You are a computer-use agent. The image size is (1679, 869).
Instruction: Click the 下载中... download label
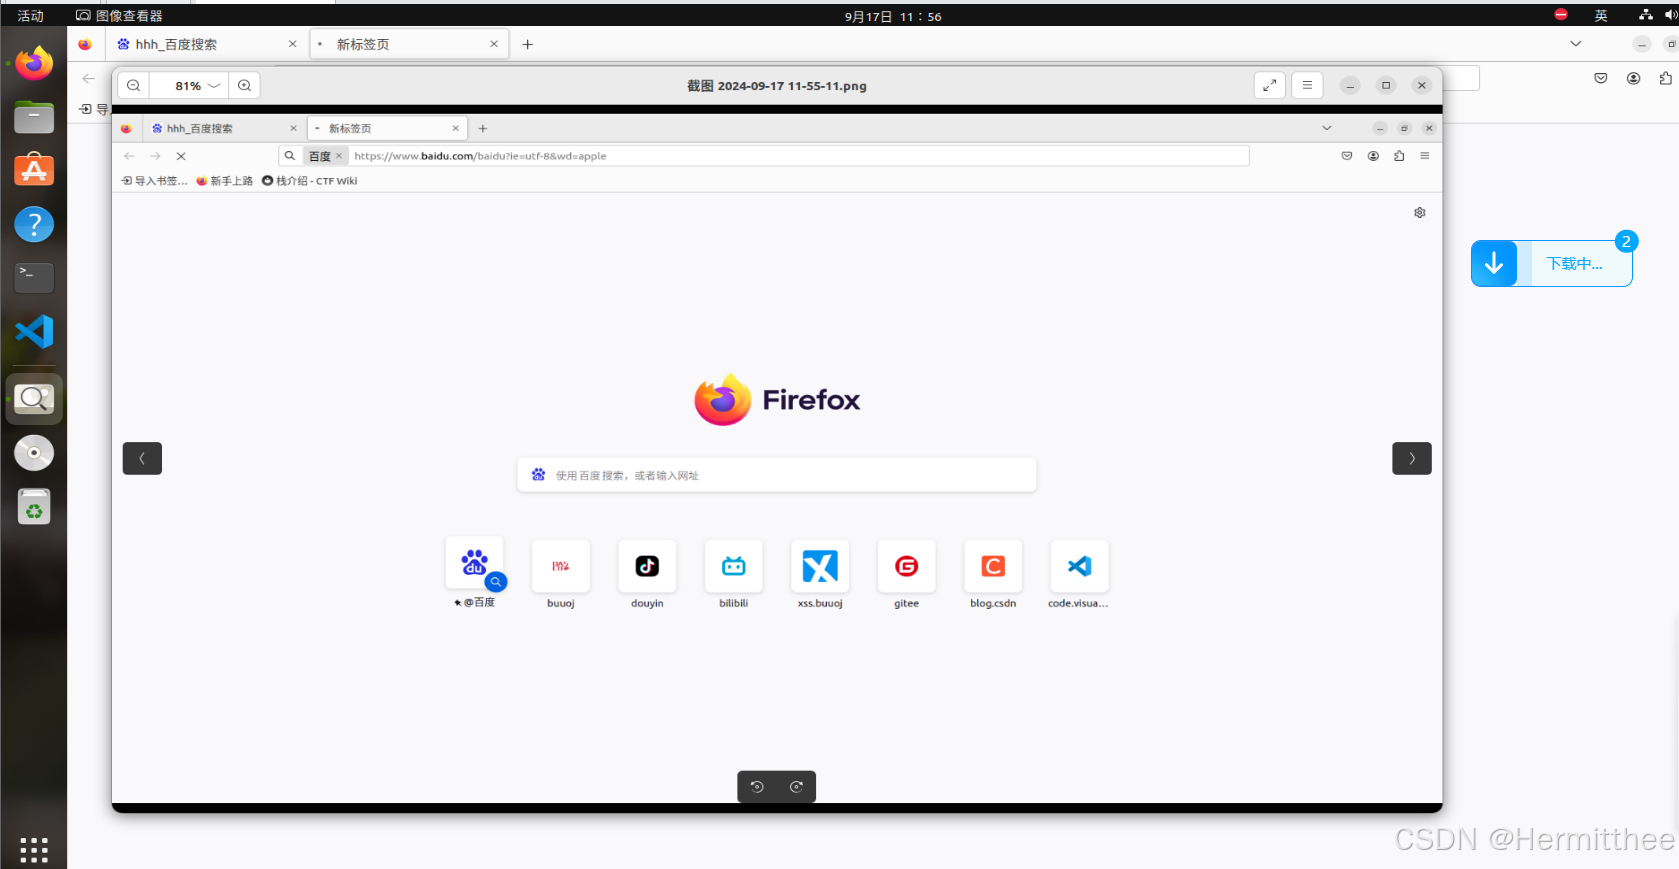(x=1574, y=264)
